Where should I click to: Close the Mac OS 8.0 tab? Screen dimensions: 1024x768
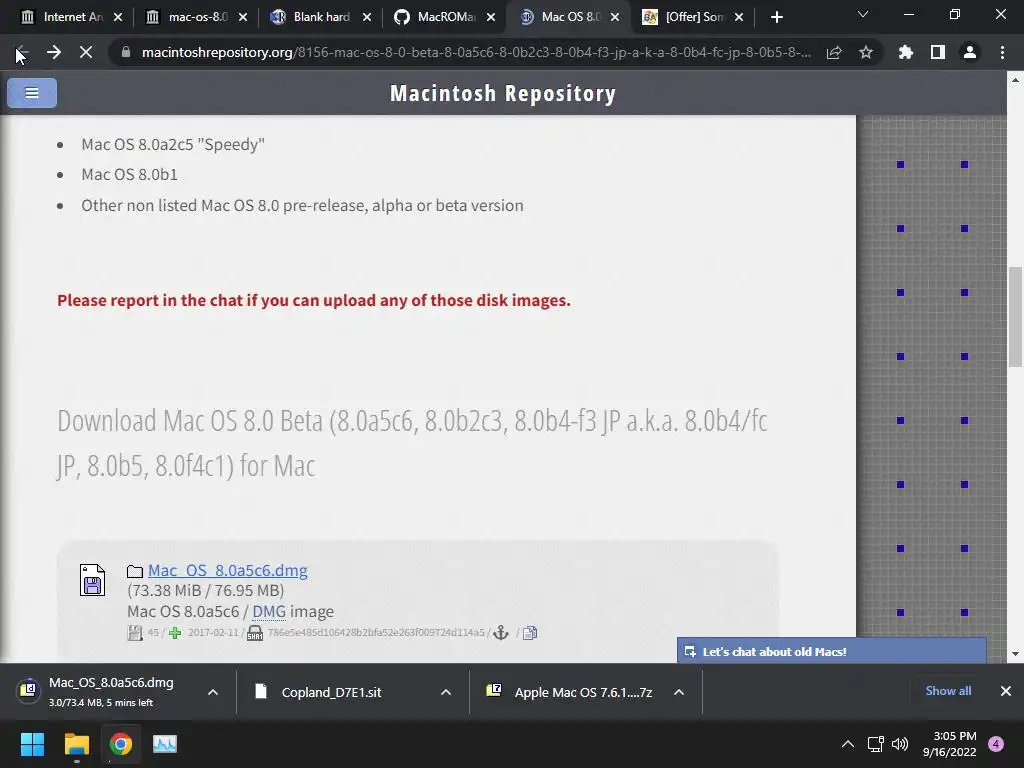point(615,17)
